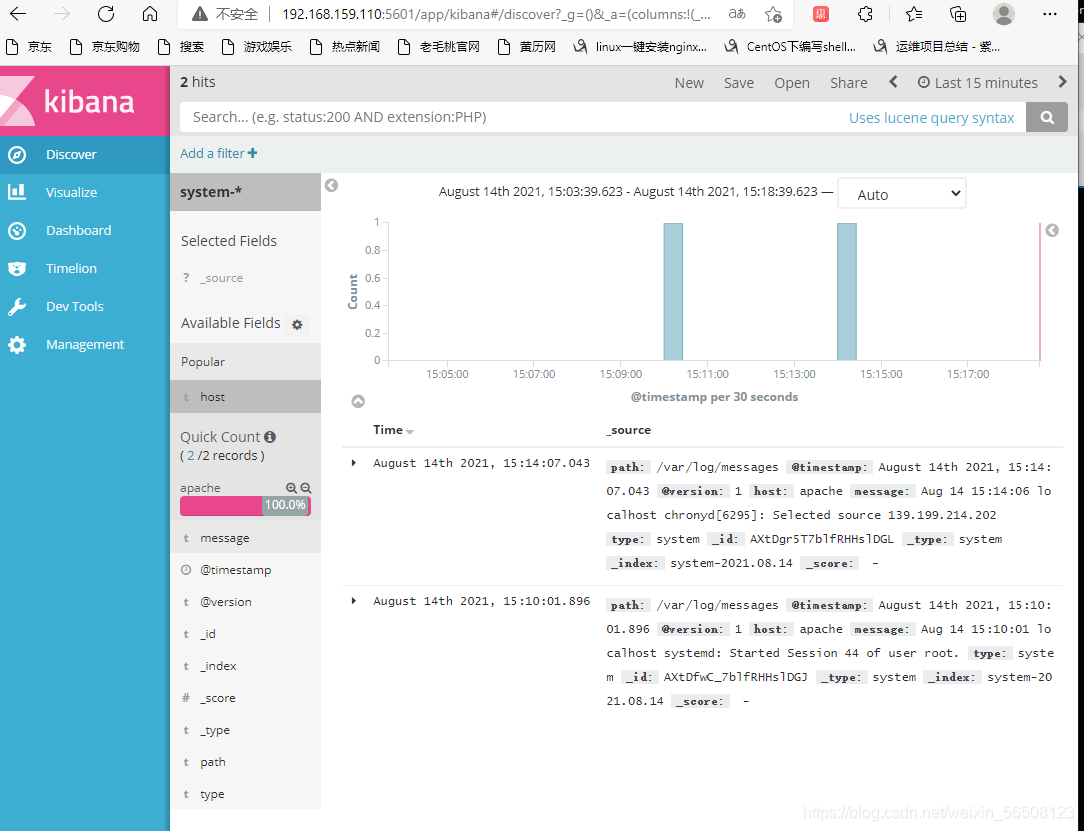Open the Auto interval dropdown
The height and width of the screenshot is (831, 1084).
pyautogui.click(x=901, y=194)
